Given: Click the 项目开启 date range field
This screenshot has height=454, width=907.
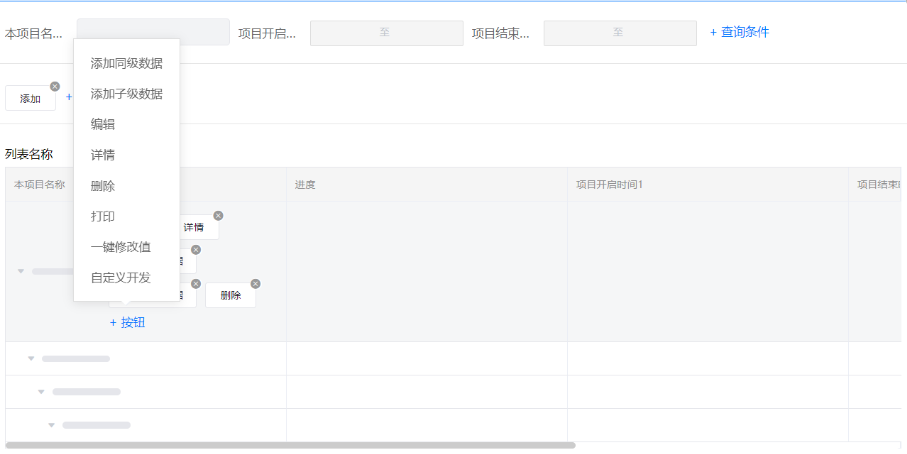Looking at the screenshot, I should pos(384,33).
